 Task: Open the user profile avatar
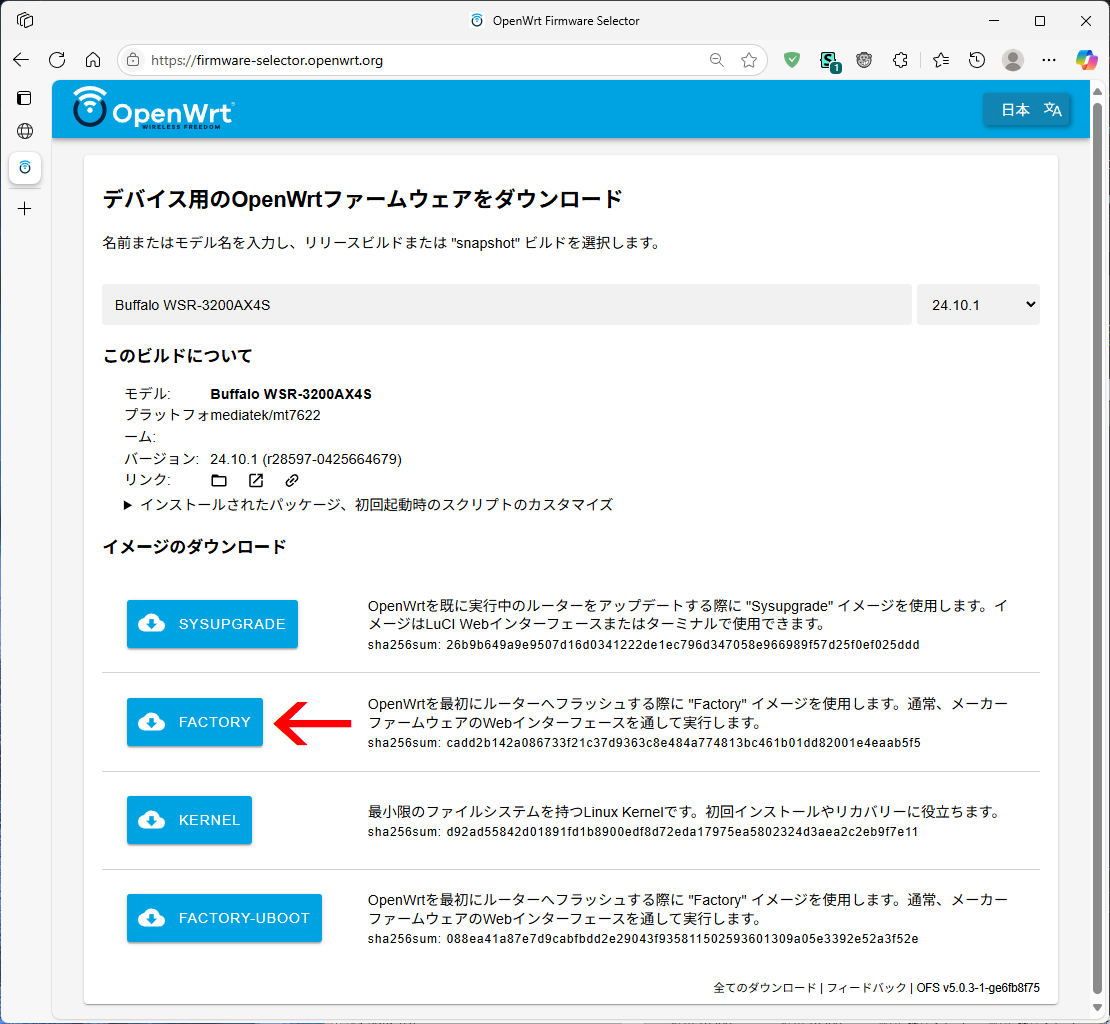(1013, 60)
